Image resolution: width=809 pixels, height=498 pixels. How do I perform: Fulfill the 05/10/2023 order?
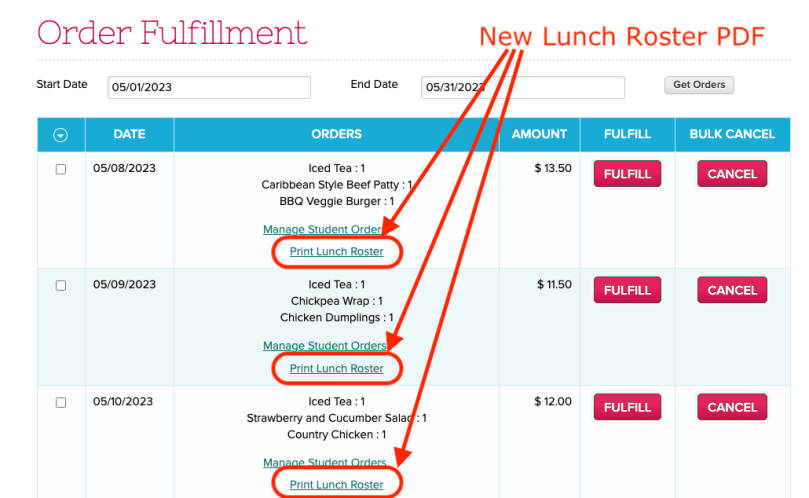pos(627,407)
